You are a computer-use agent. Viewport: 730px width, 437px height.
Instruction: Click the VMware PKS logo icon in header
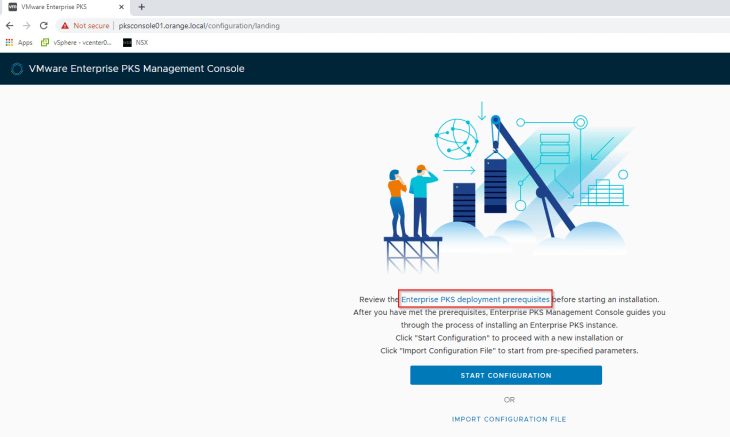tap(16, 69)
